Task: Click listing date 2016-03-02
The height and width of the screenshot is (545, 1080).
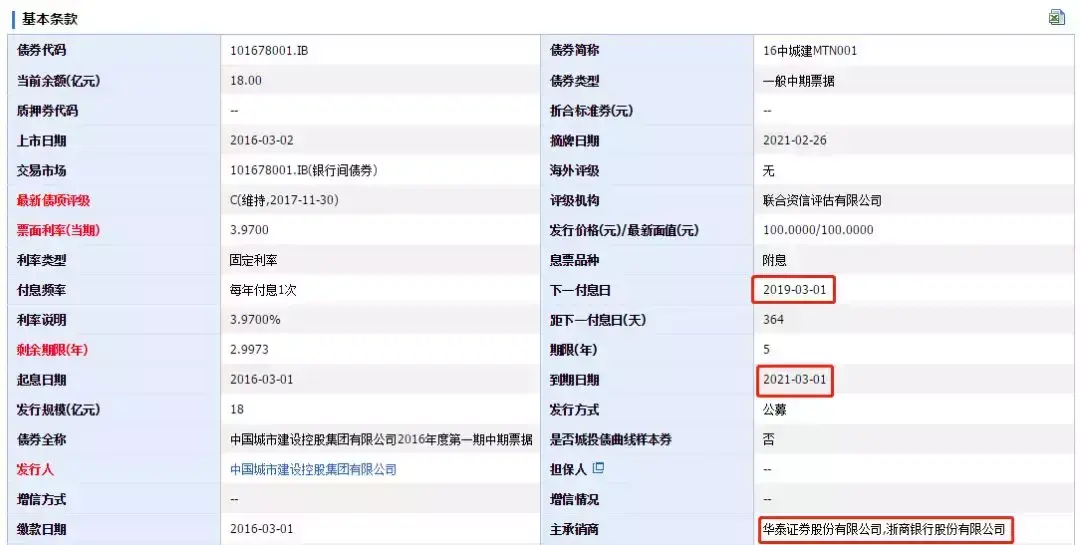Action: click(x=262, y=141)
